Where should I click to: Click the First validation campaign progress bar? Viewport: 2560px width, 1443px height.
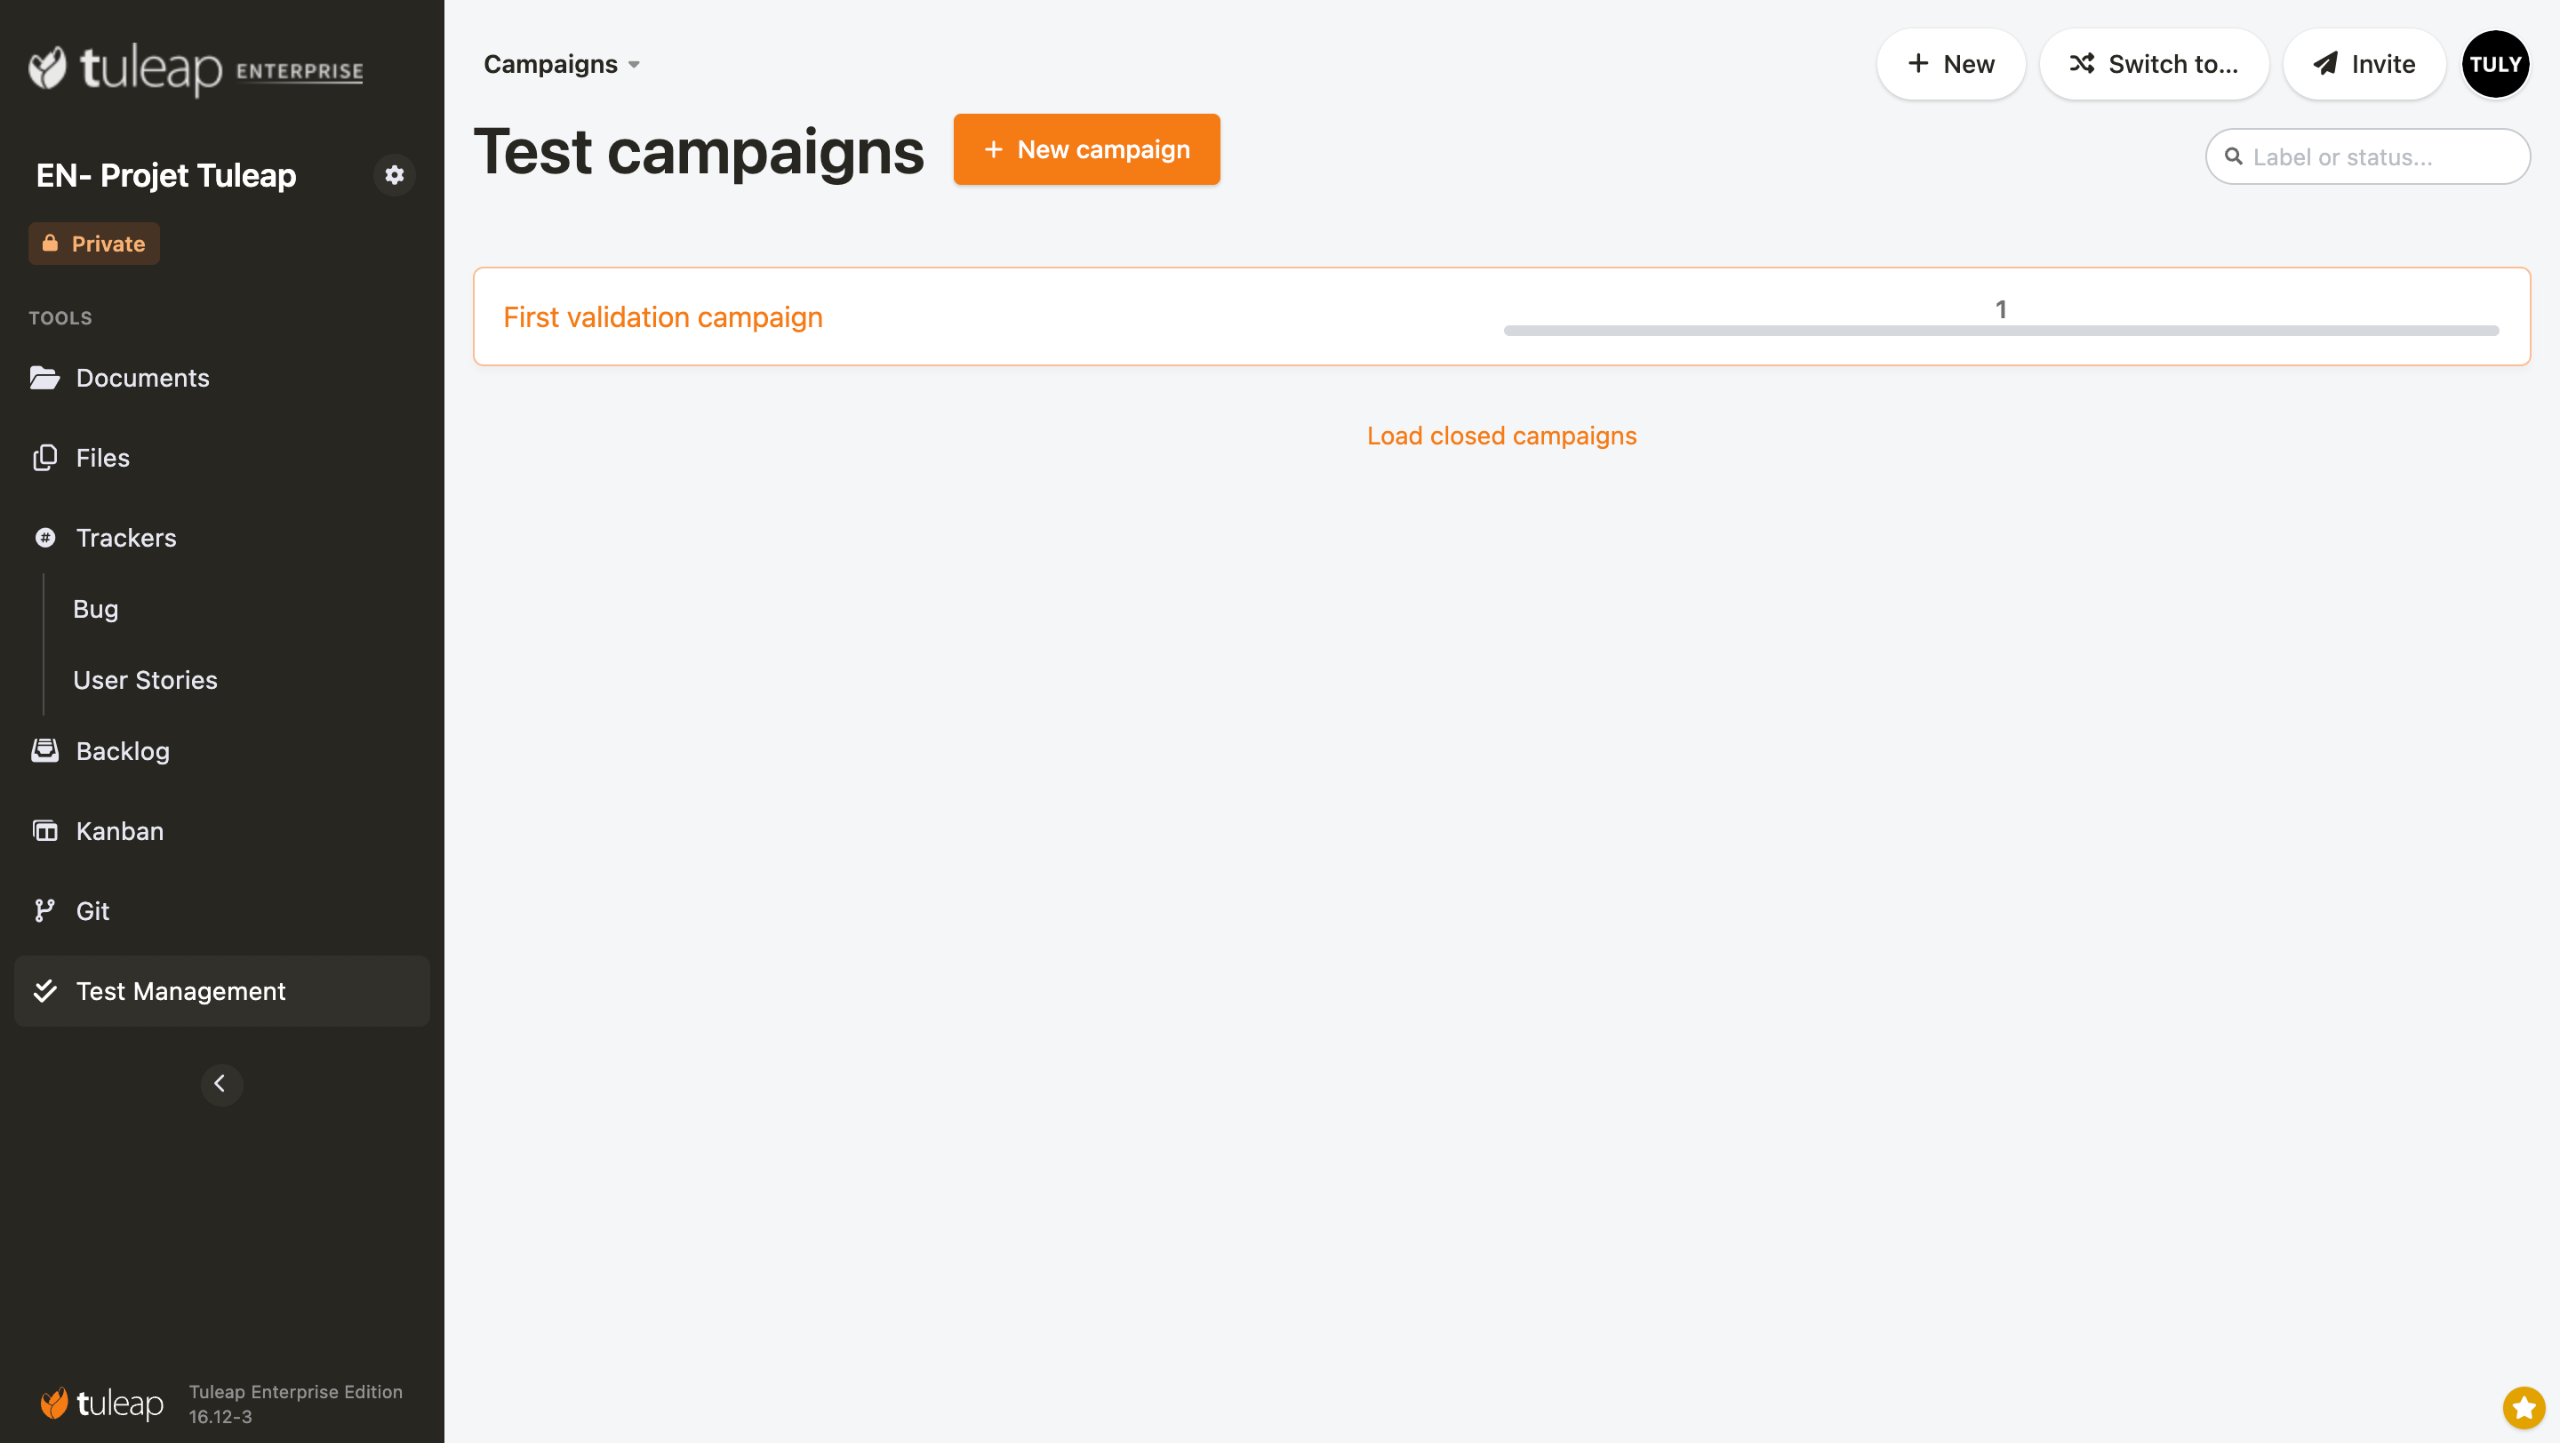[2000, 330]
